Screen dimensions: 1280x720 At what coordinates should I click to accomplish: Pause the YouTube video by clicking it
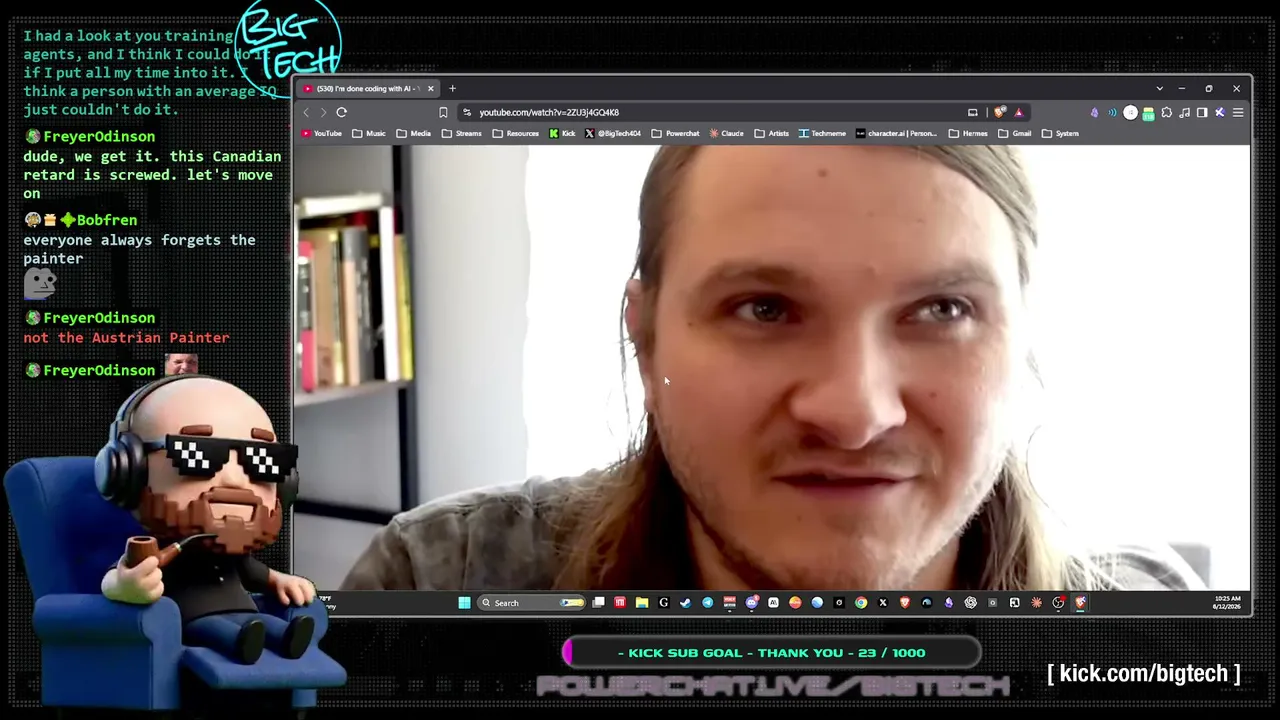[x=771, y=367]
